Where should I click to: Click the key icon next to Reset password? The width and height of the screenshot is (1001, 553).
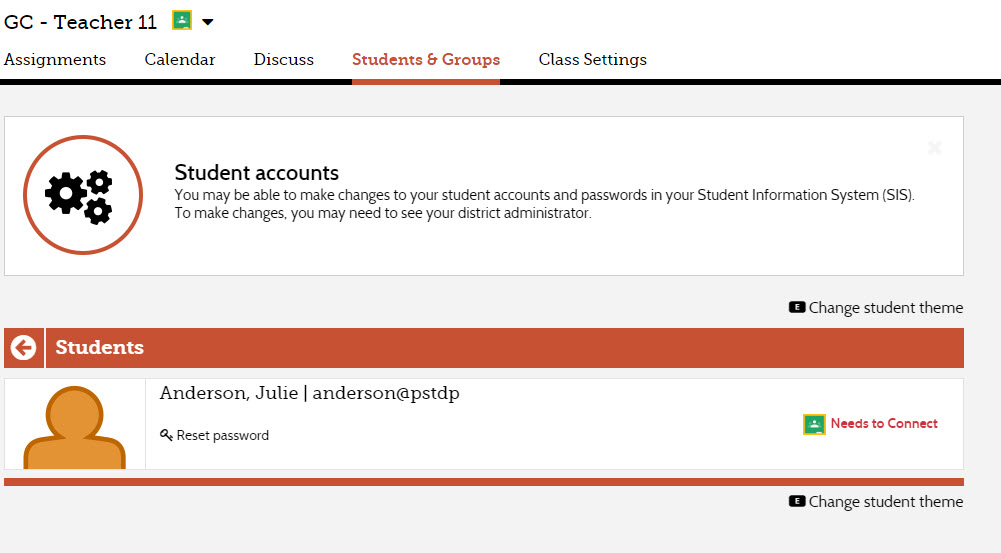(x=166, y=435)
